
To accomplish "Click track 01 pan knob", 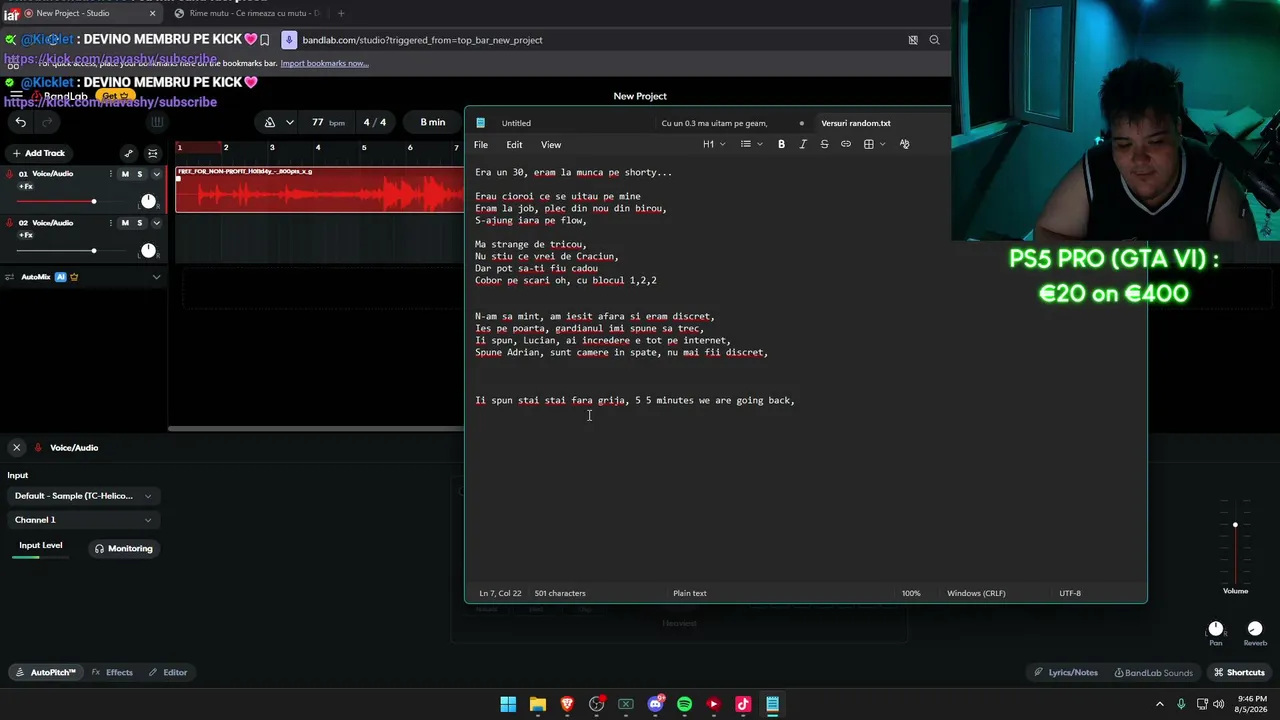I will point(148,201).
